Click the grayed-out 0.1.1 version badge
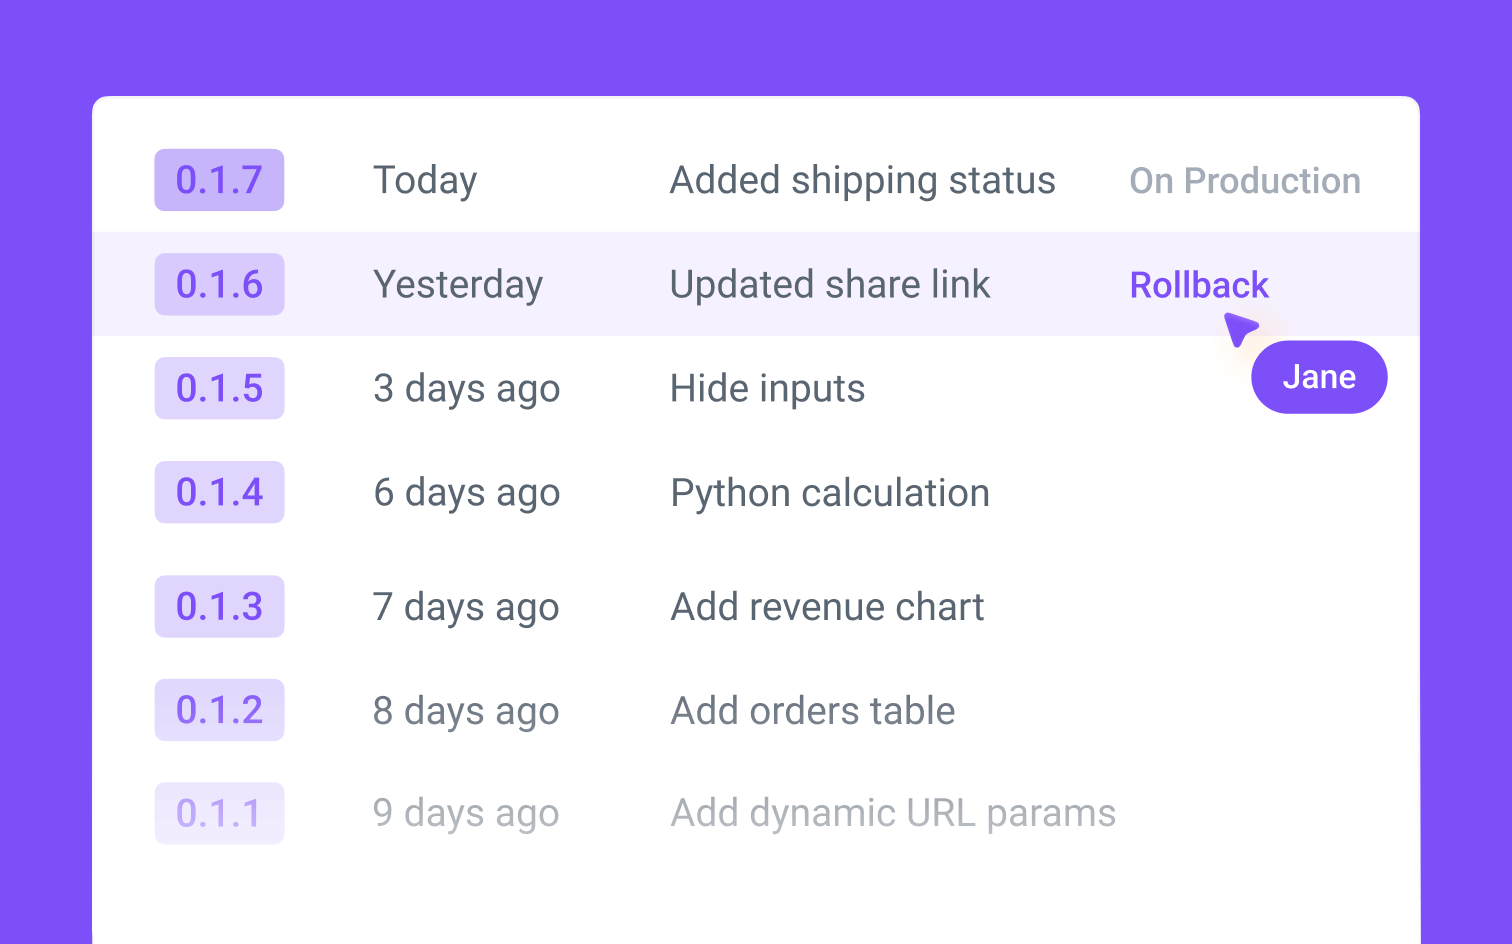Image resolution: width=1512 pixels, height=944 pixels. pos(219,813)
